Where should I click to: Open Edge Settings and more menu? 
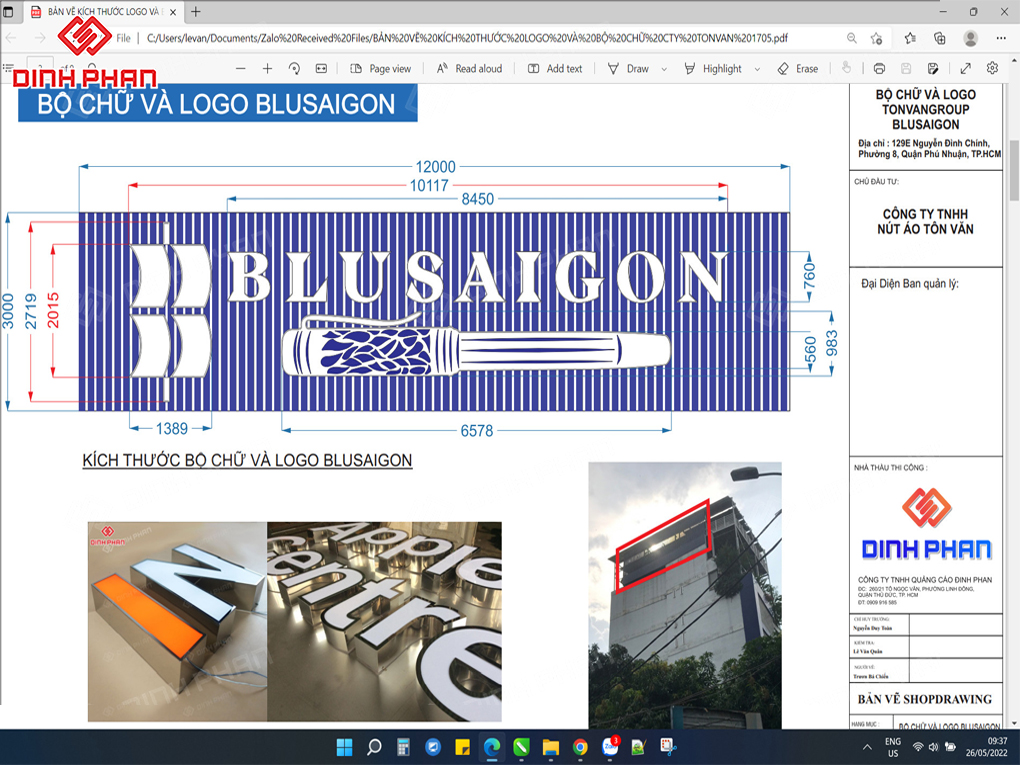[x=1001, y=38]
